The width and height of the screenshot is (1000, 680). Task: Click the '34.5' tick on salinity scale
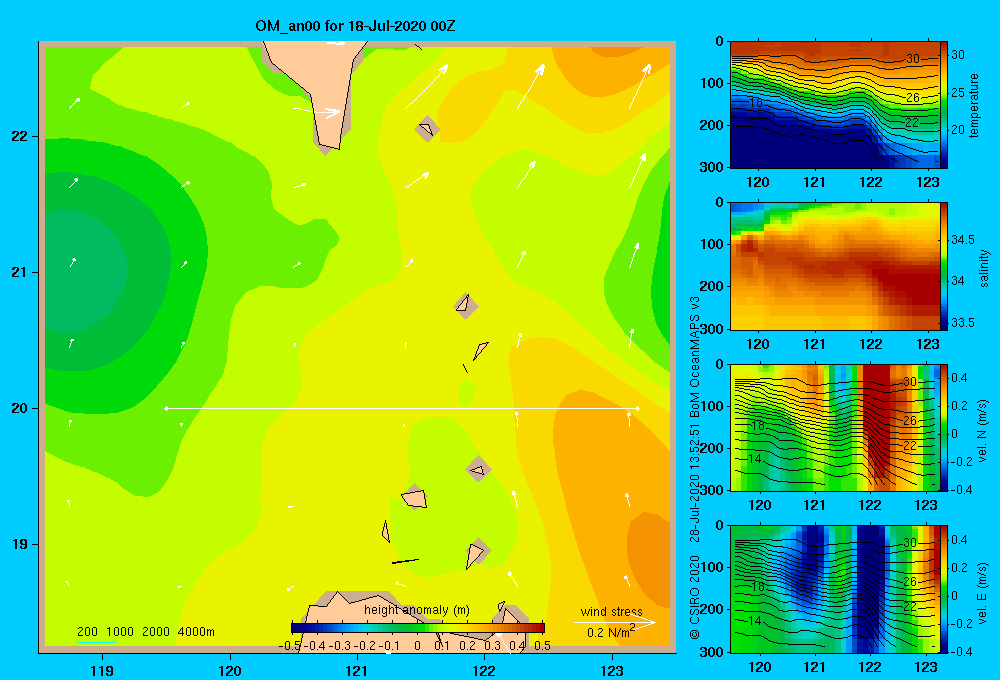963,240
